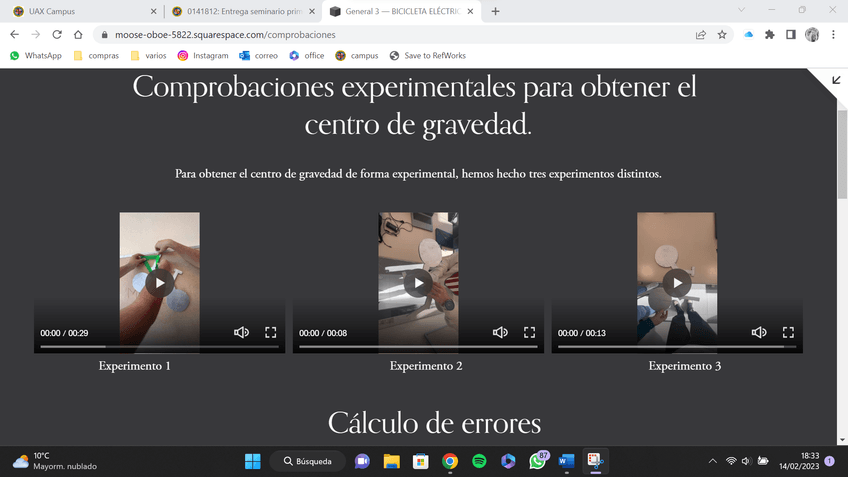This screenshot has height=477, width=848.
Task: Open File Explorer from taskbar
Action: 392,461
